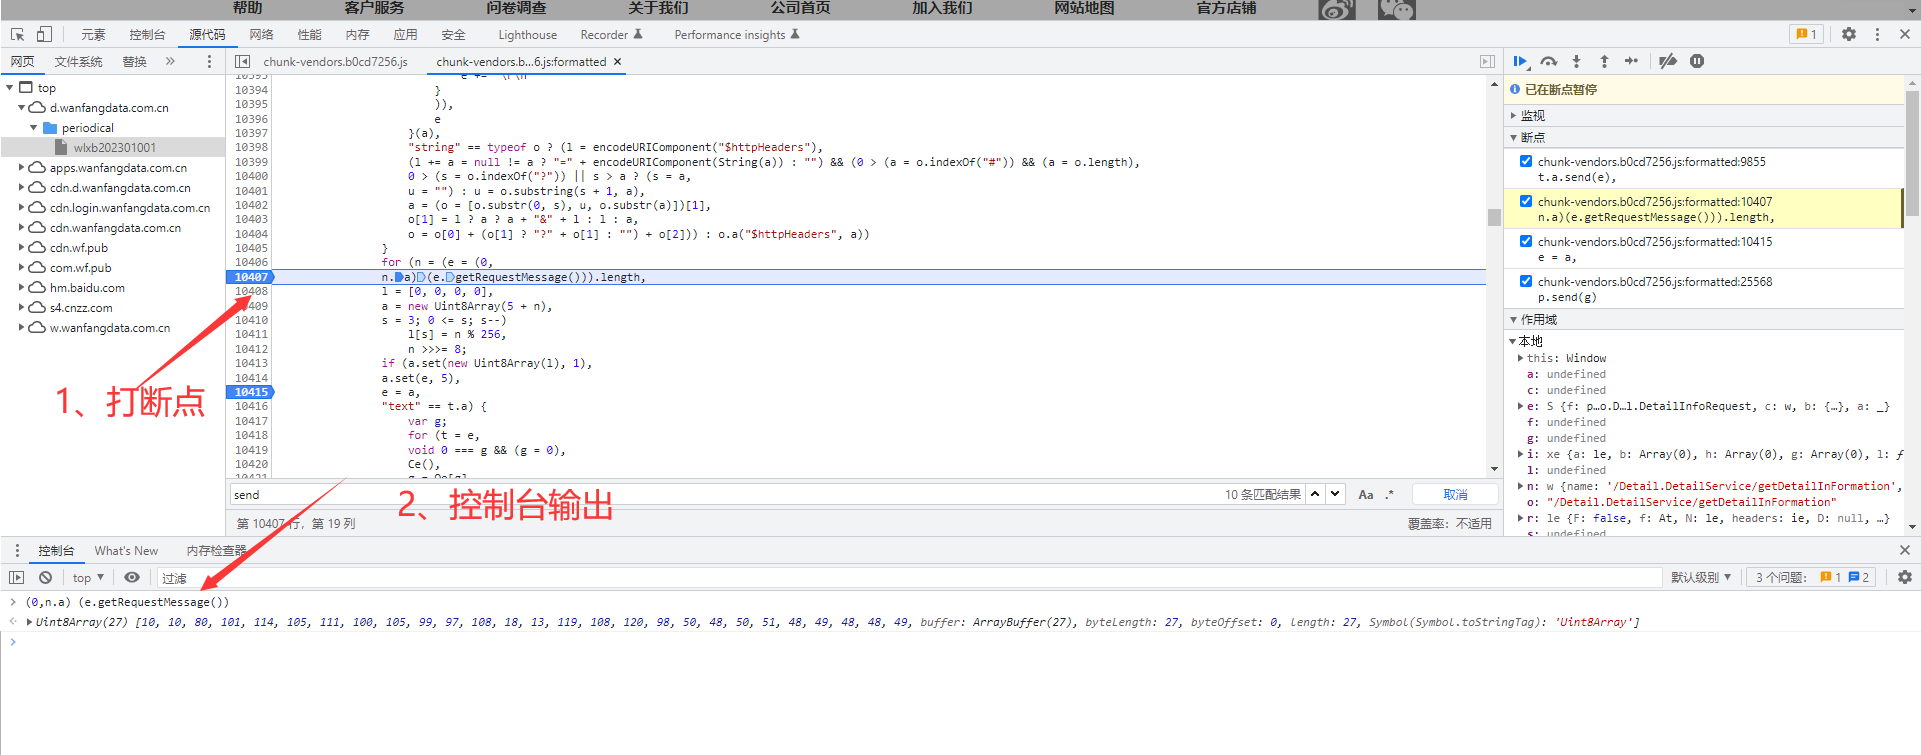Open console settings gear icon
Screen dimensions: 1921x755
1905,577
